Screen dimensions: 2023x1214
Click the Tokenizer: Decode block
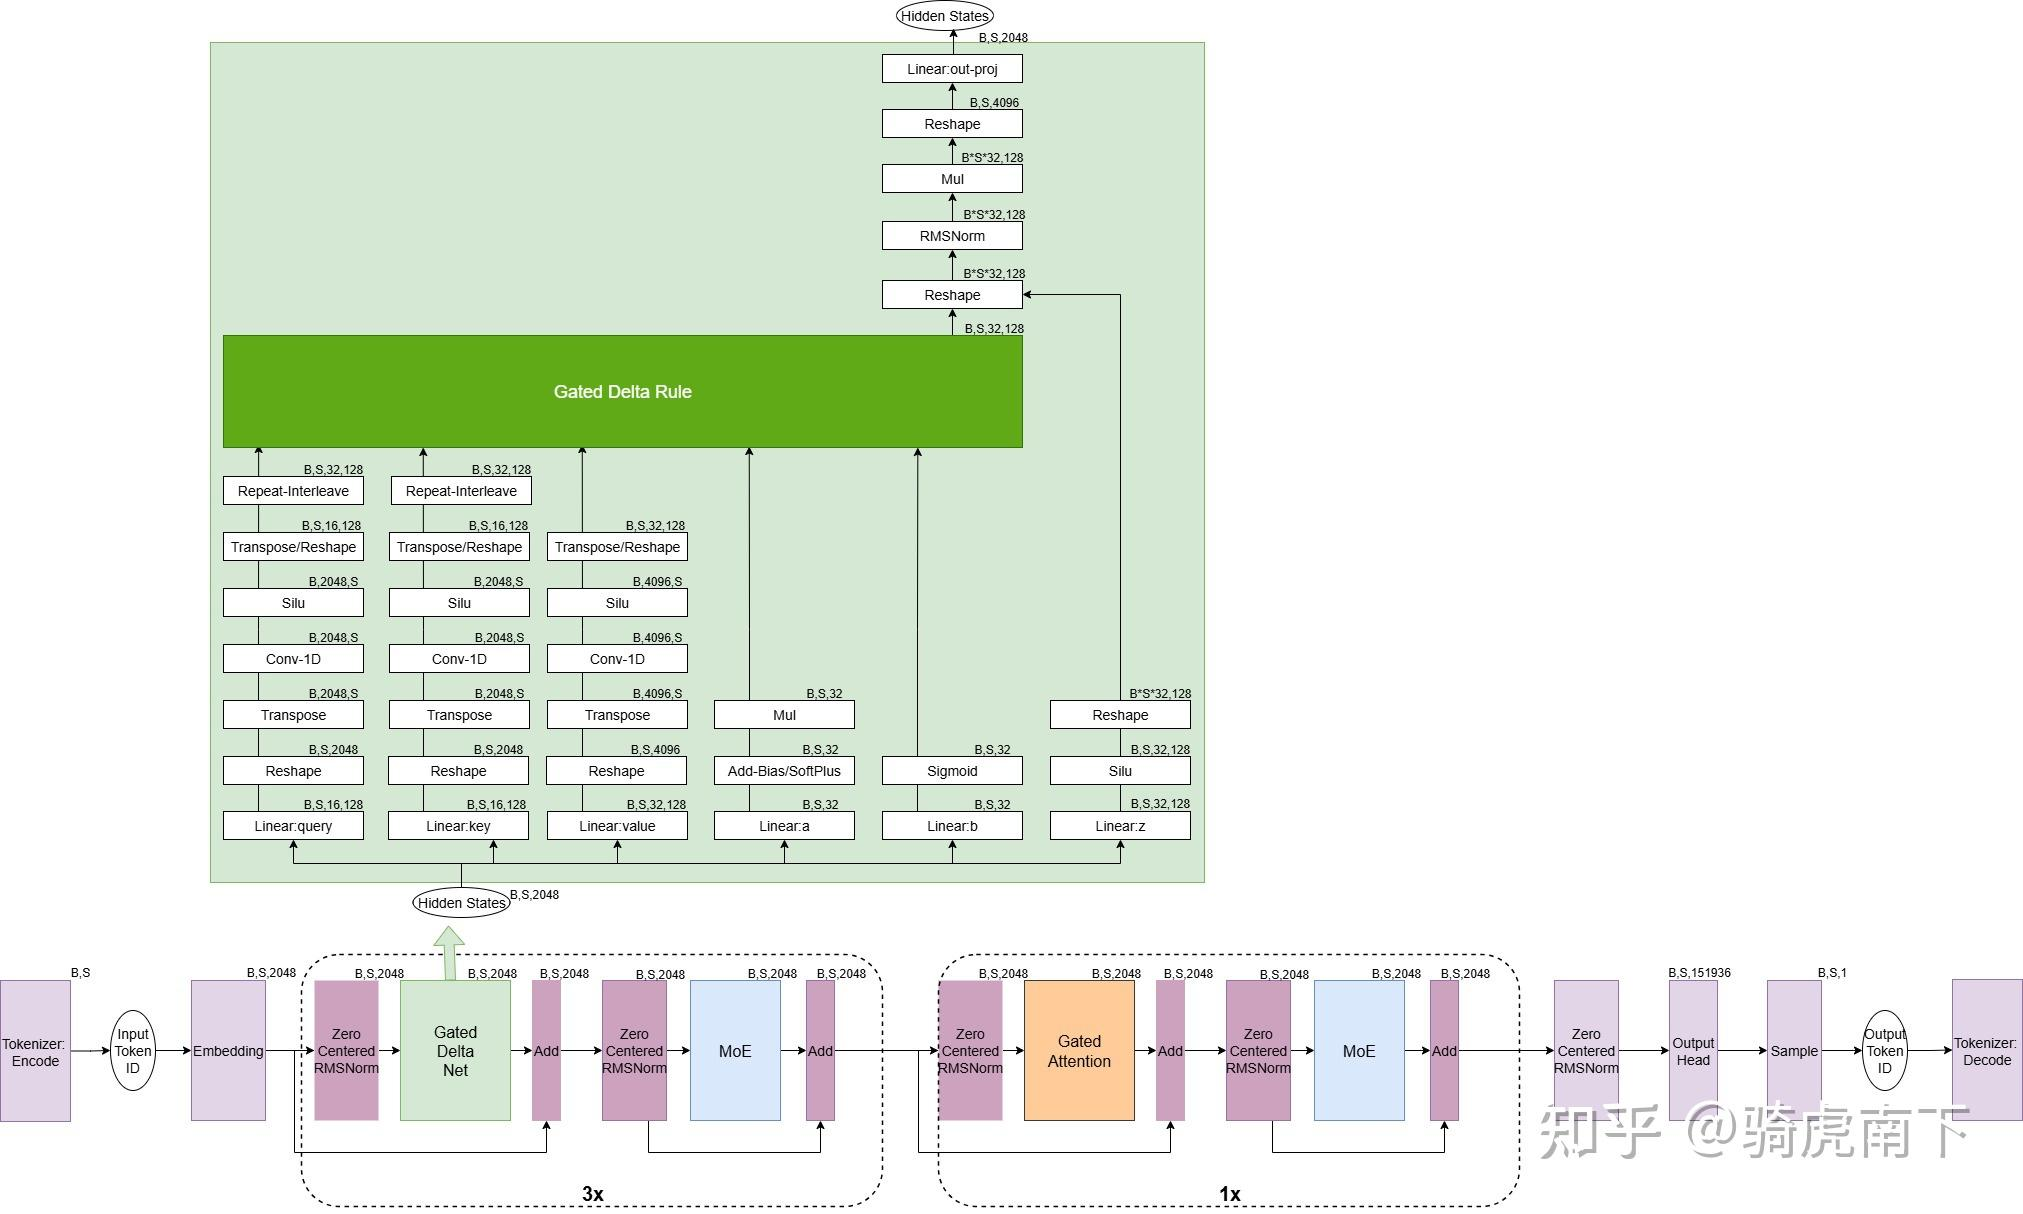point(1986,1051)
